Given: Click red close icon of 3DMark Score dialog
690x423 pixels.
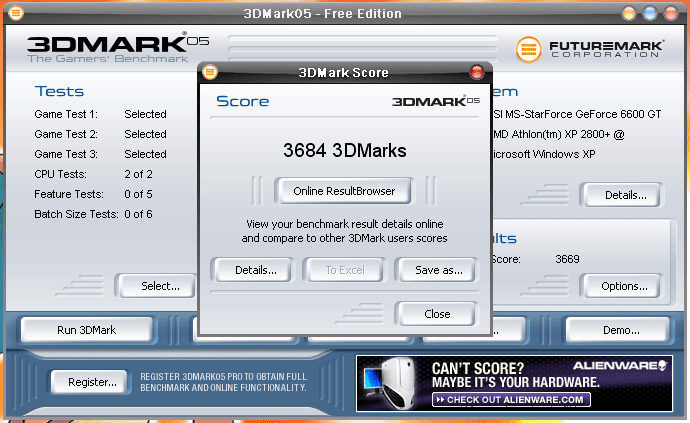Looking at the screenshot, I should [x=477, y=72].
